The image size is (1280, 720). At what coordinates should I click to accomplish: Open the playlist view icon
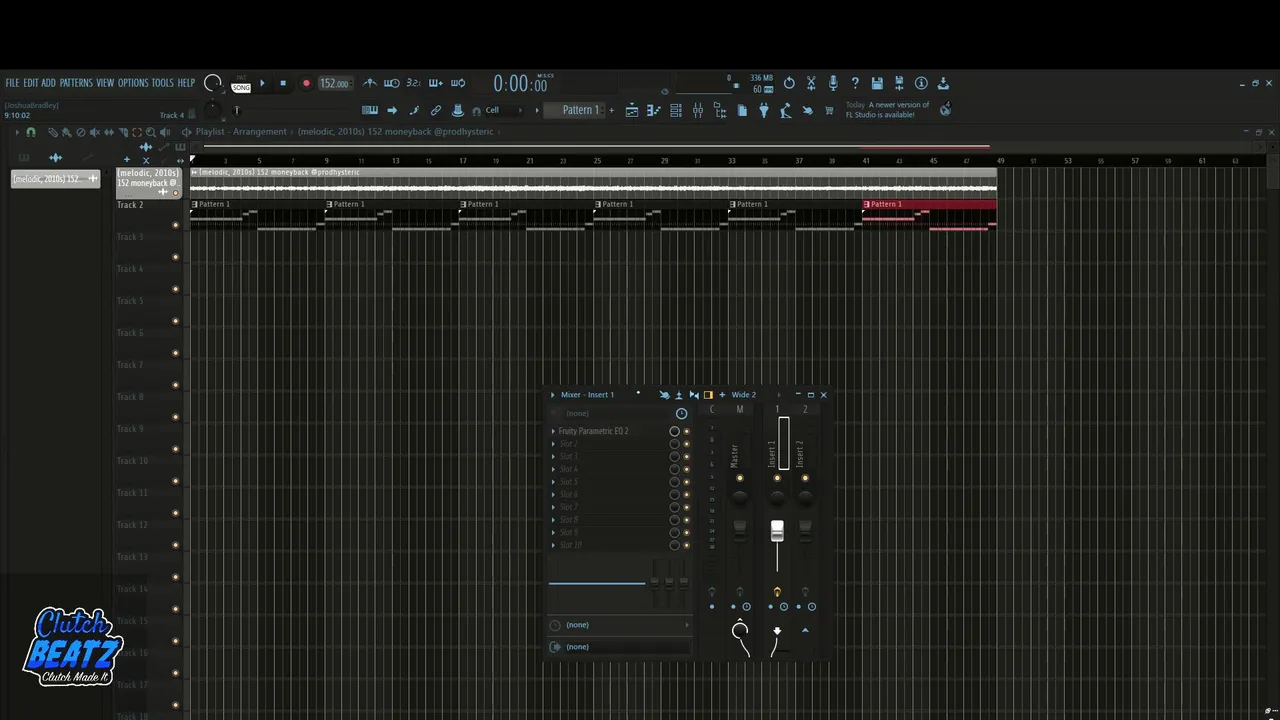pyautogui.click(x=631, y=110)
